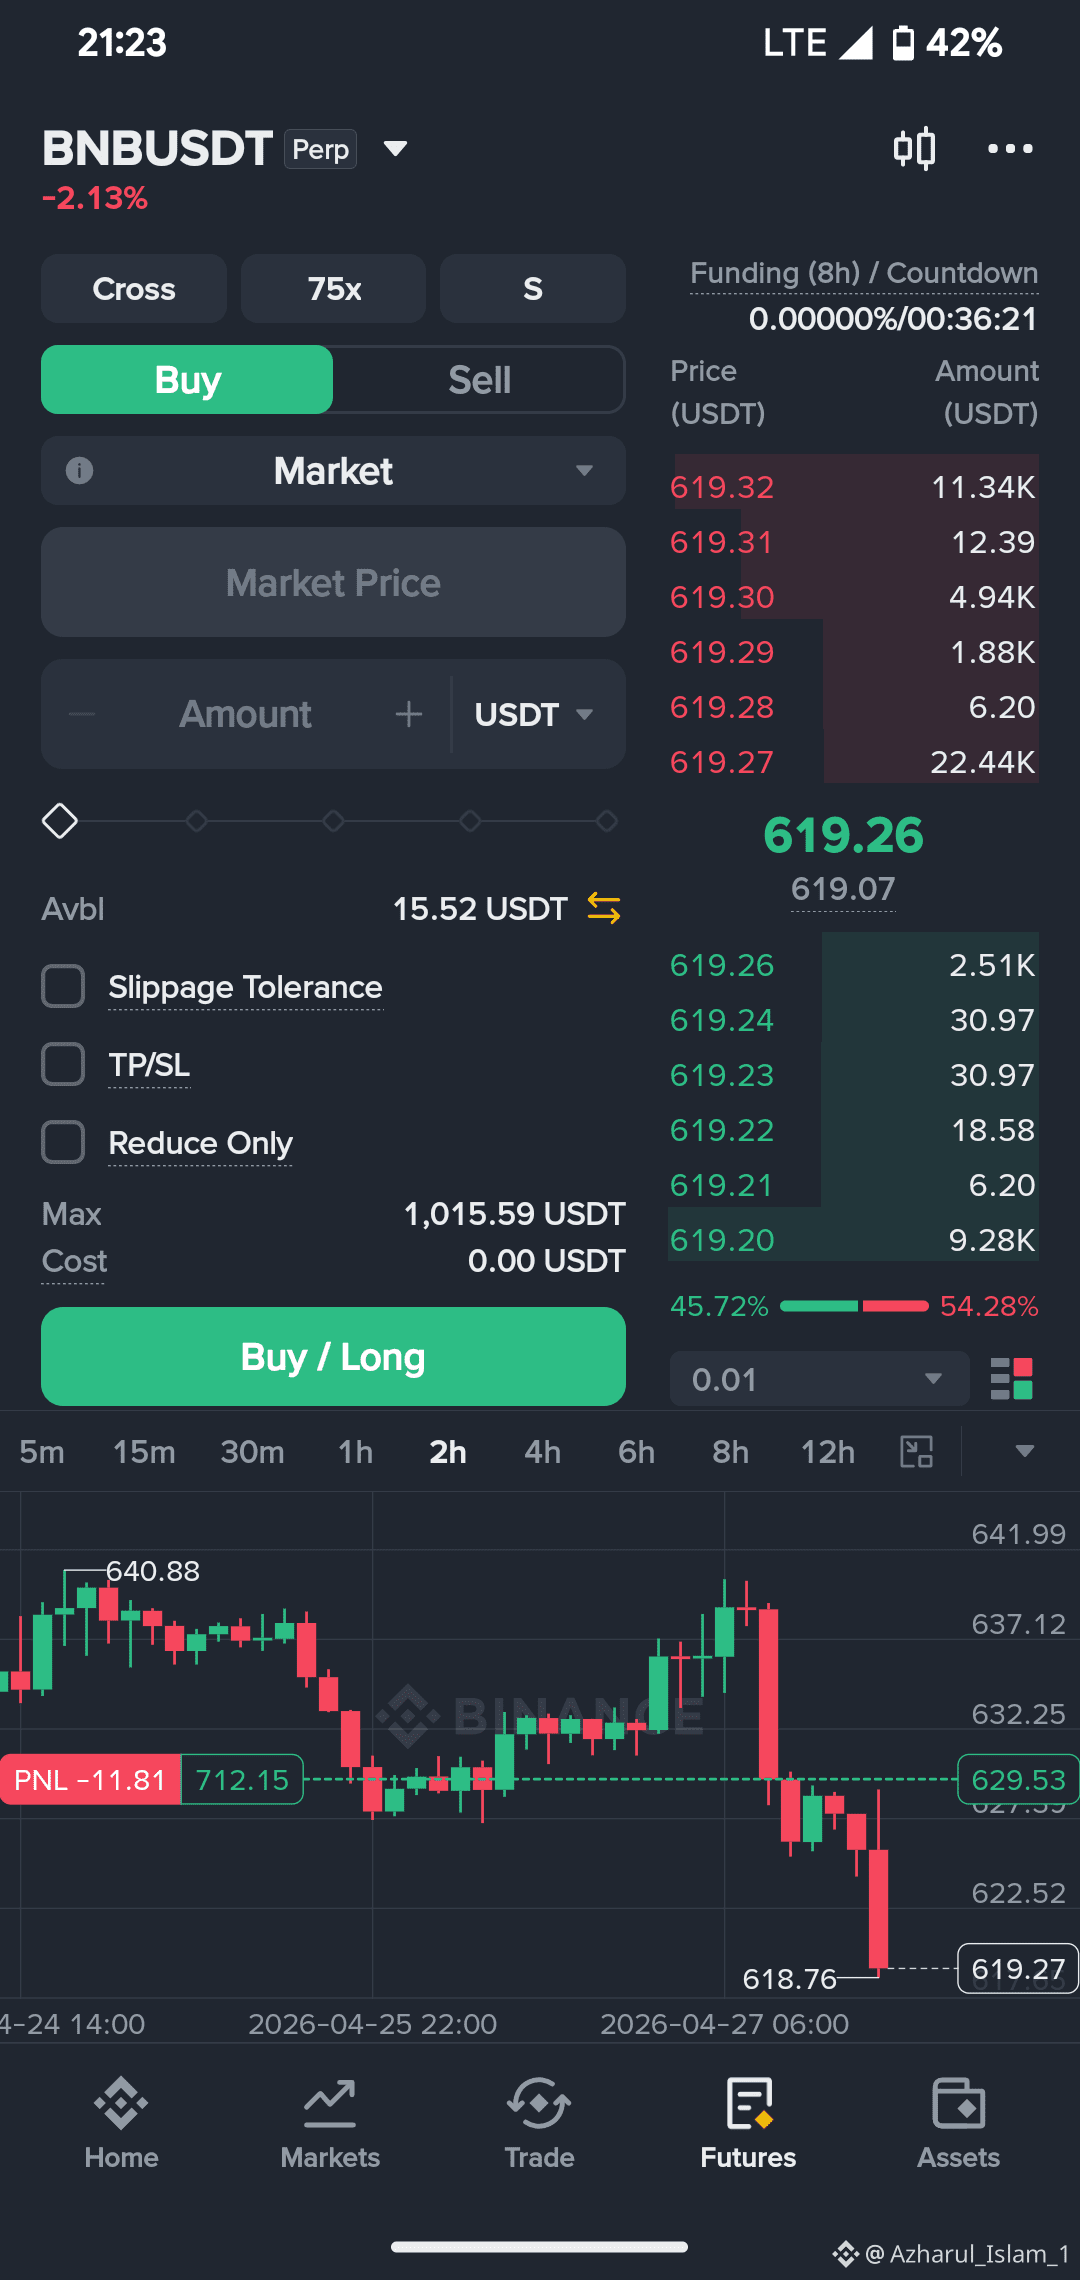The image size is (1080, 2280).
Task: Select the 12h chart interval
Action: pos(828,1451)
